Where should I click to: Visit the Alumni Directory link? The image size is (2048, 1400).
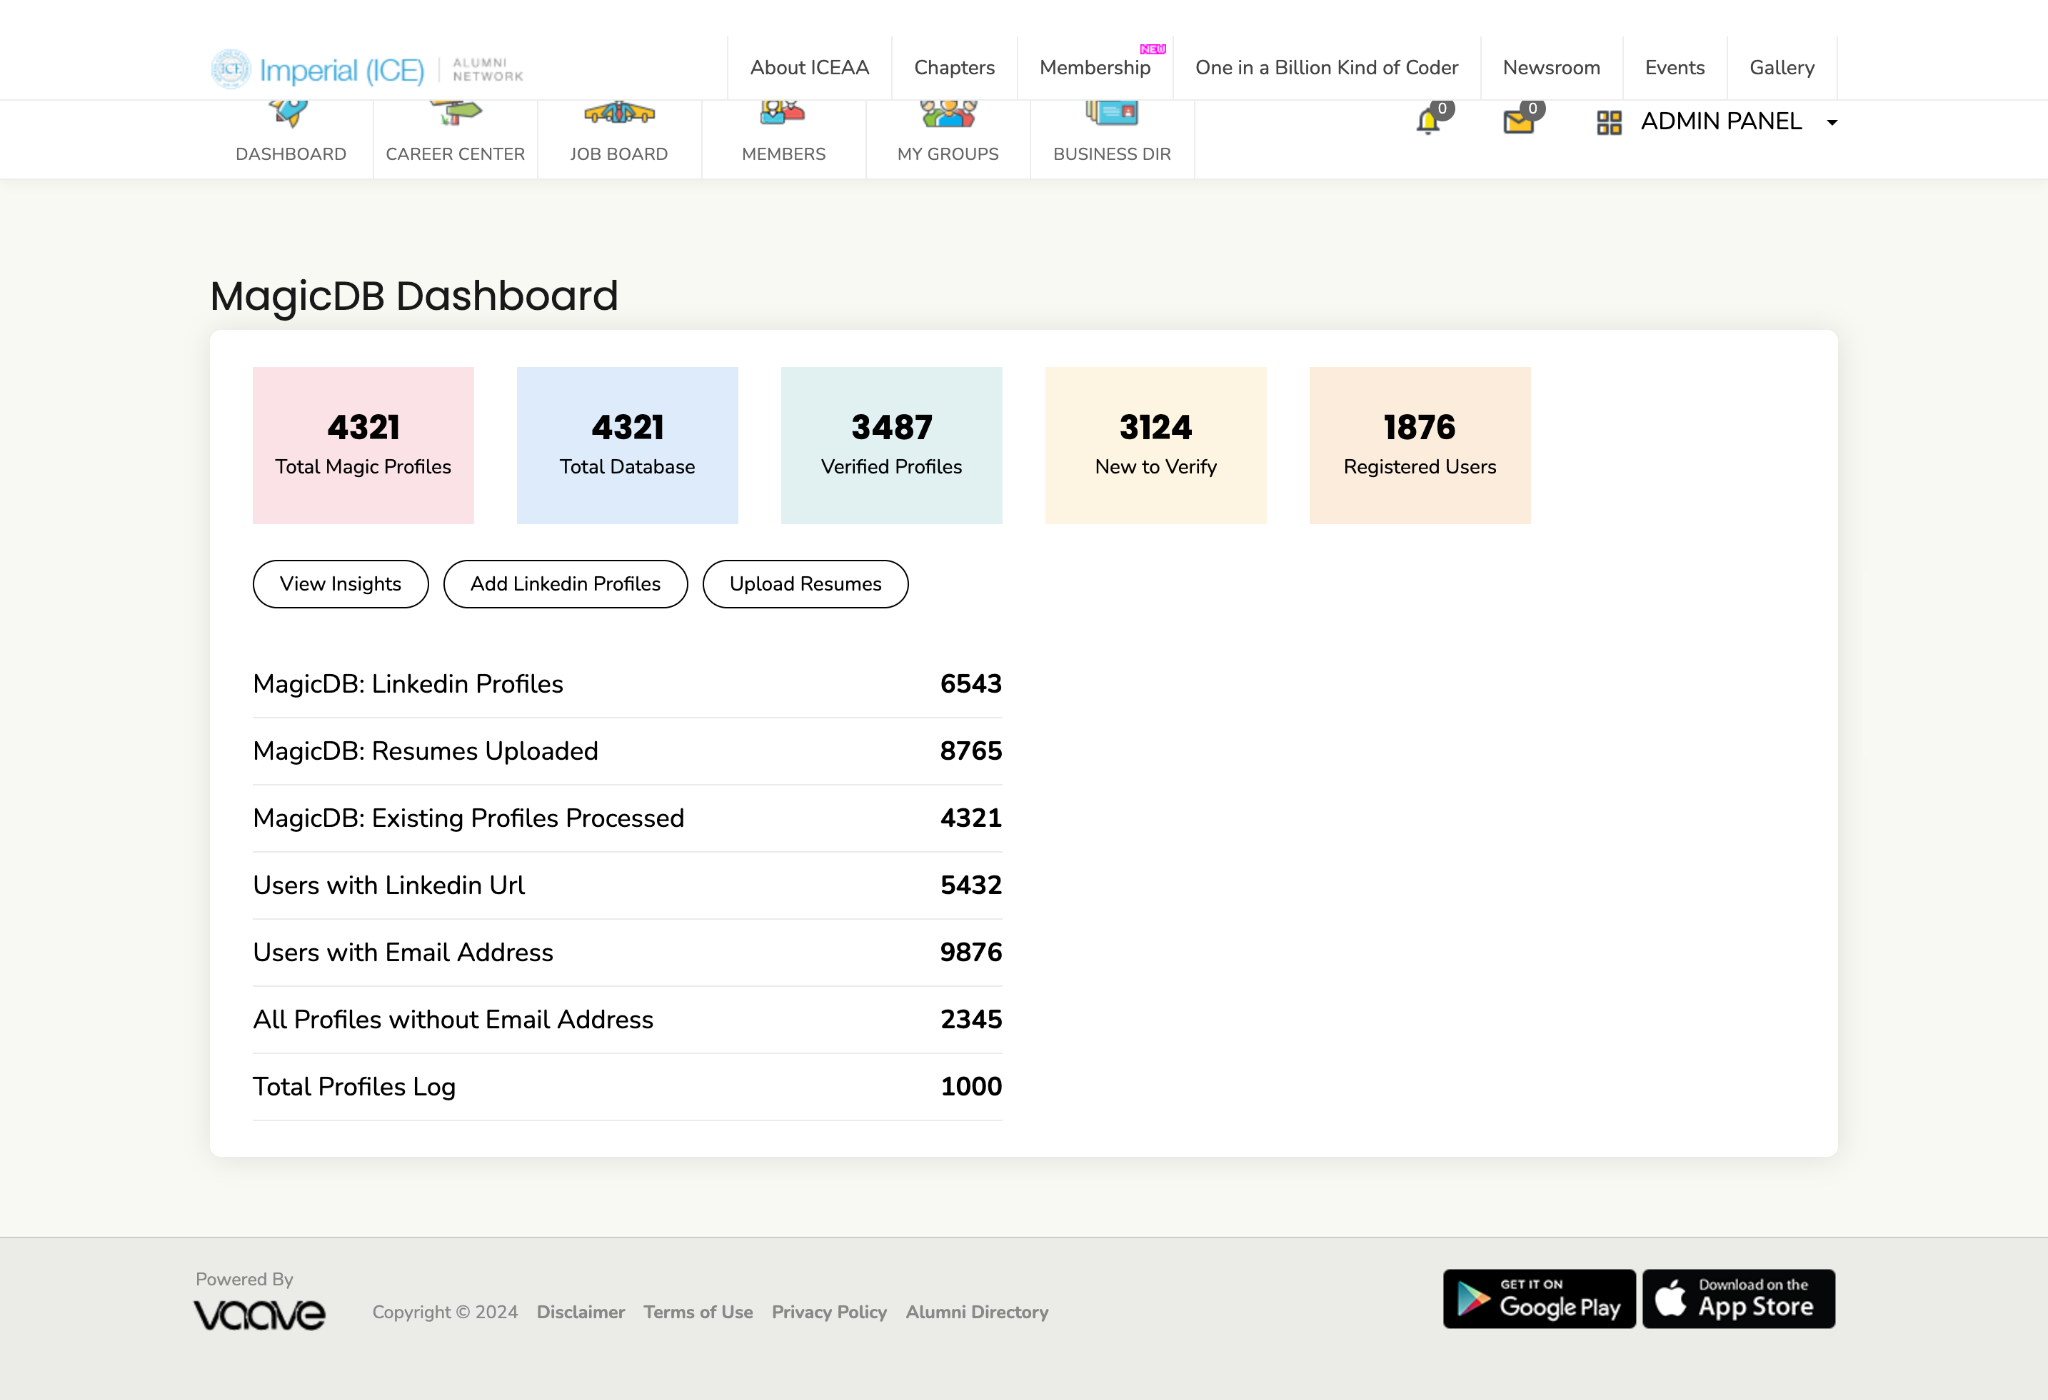pyautogui.click(x=977, y=1311)
